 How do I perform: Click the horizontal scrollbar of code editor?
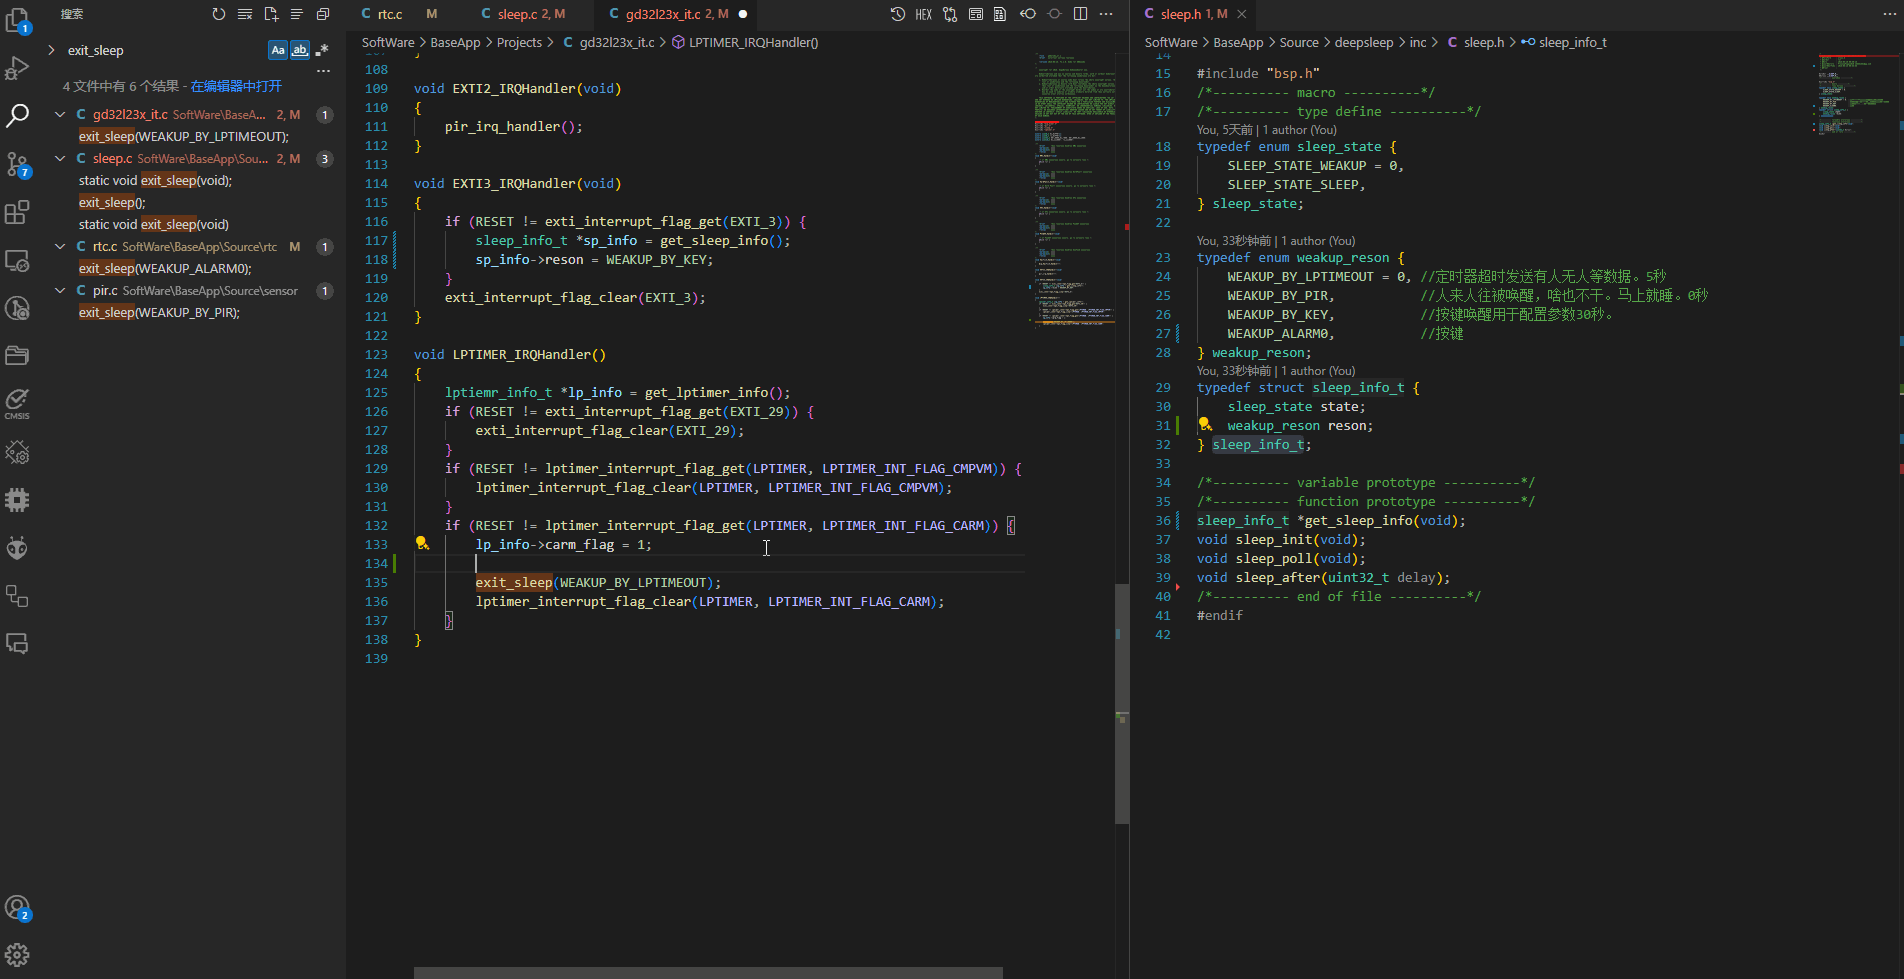click(708, 972)
